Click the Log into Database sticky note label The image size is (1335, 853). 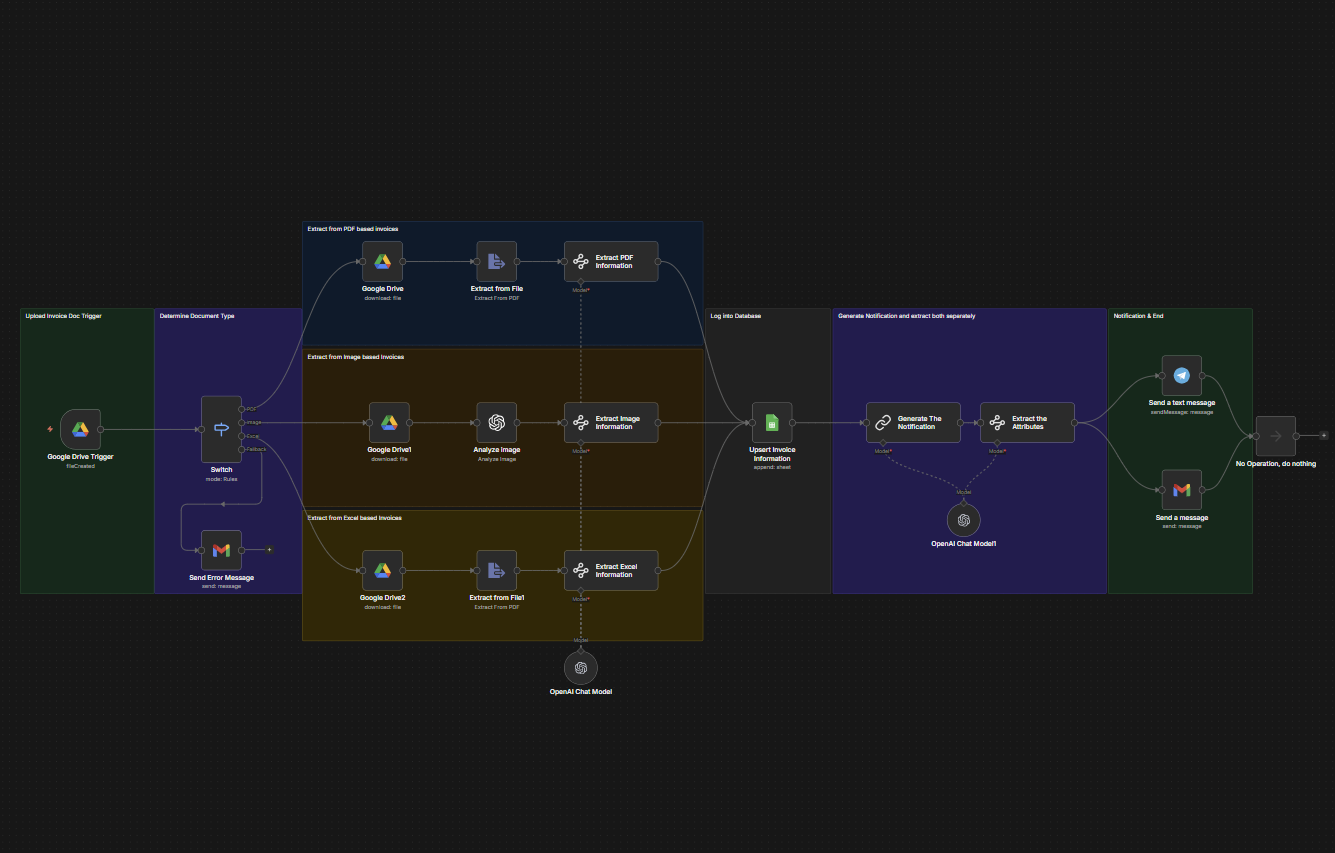click(x=734, y=315)
